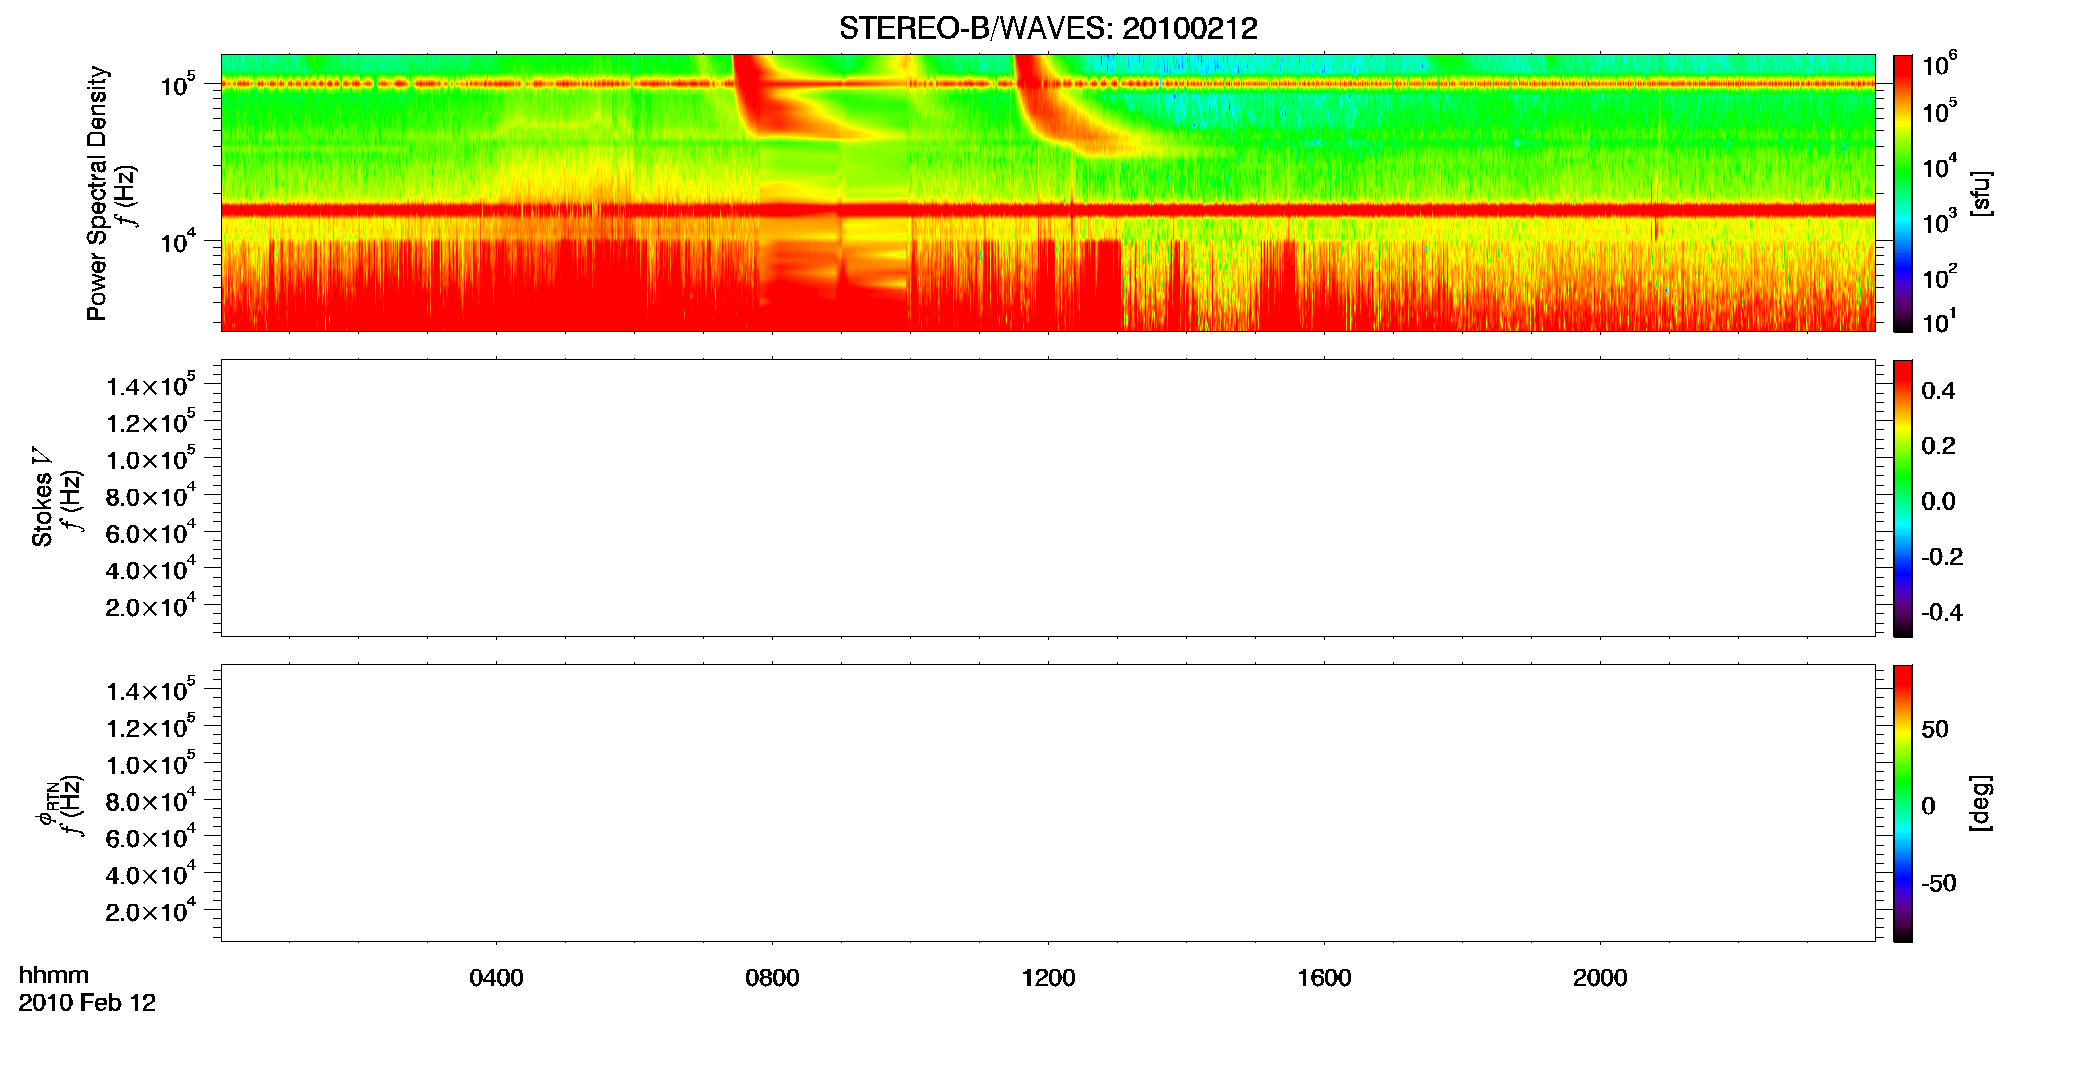
Task: Click 2.0×10^4 tick on the φ RTN axis
Action: [150, 910]
